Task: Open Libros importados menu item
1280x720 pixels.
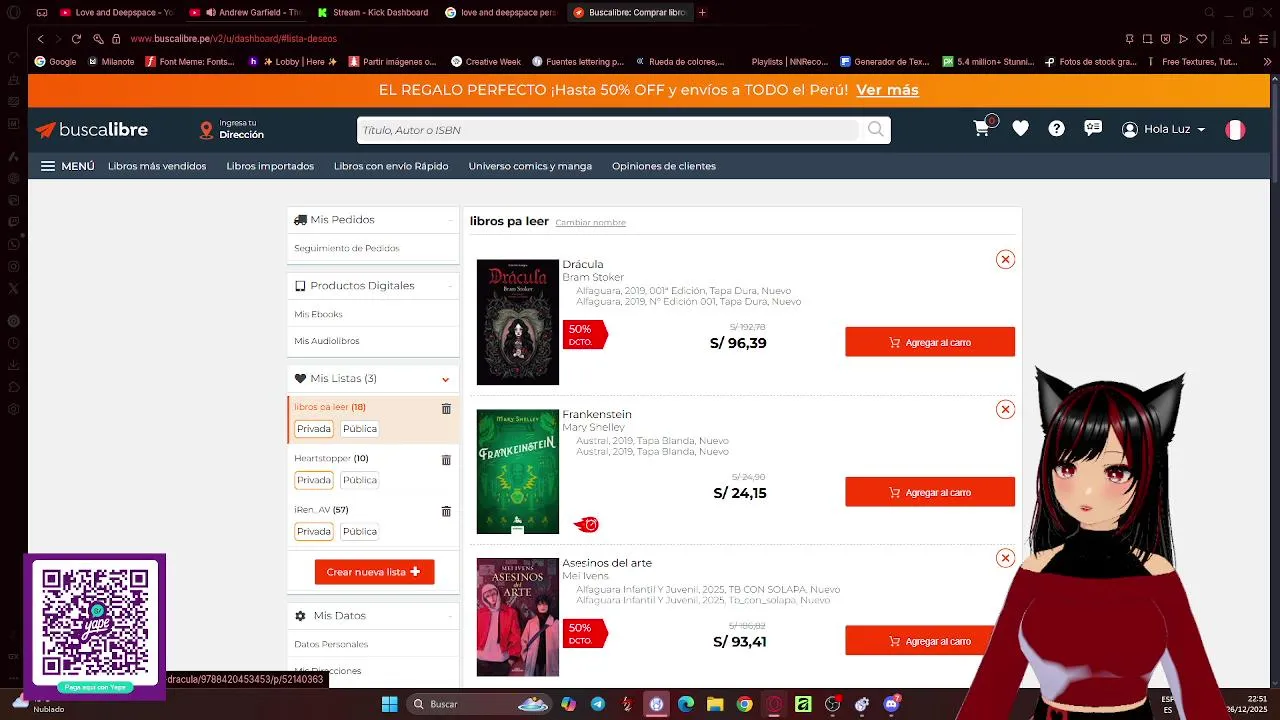Action: (270, 166)
